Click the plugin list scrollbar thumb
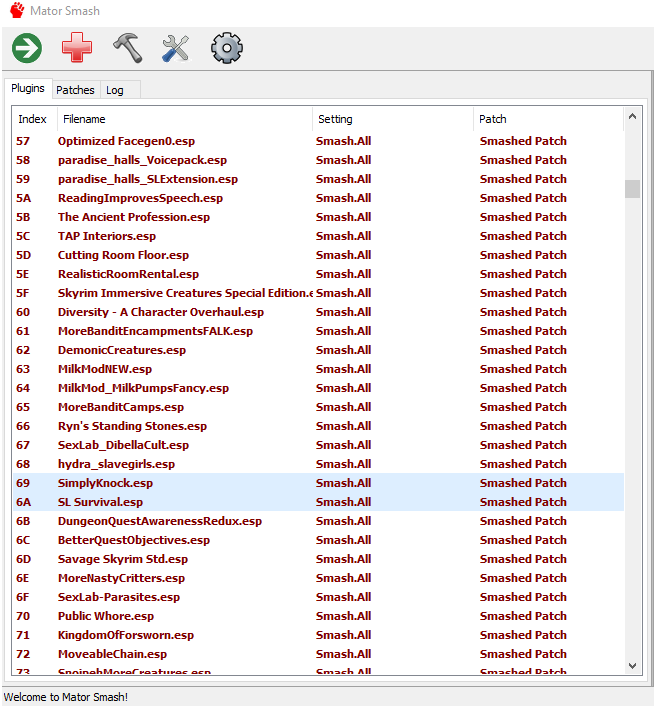 coord(632,189)
